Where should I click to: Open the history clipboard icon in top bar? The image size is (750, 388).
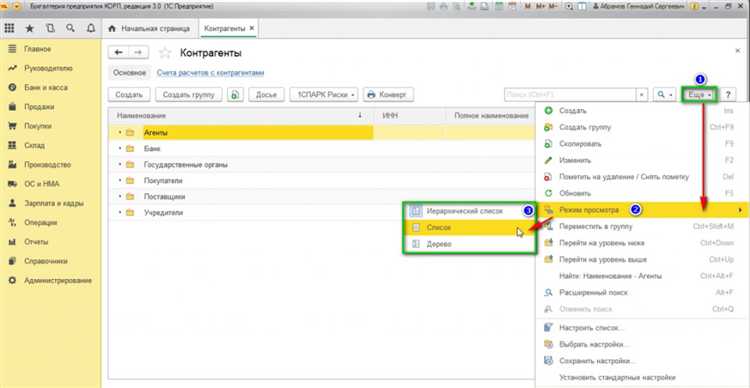[50, 29]
